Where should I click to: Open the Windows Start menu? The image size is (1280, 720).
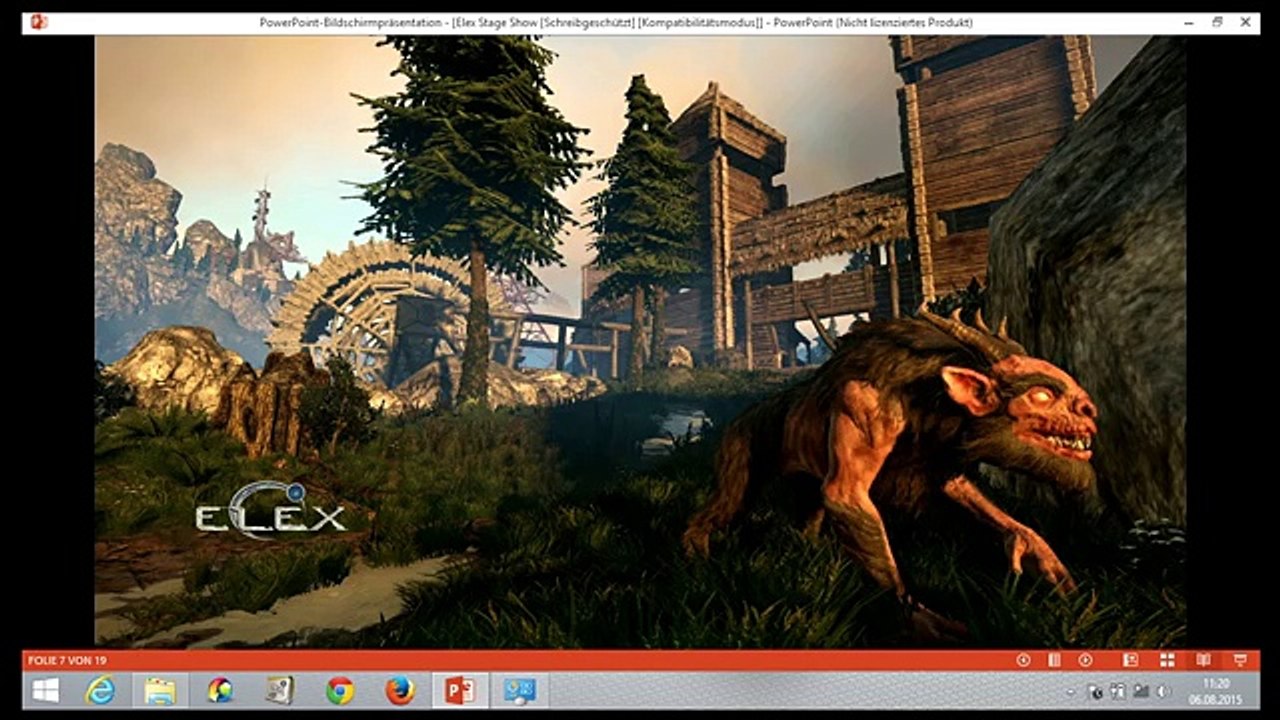point(45,690)
